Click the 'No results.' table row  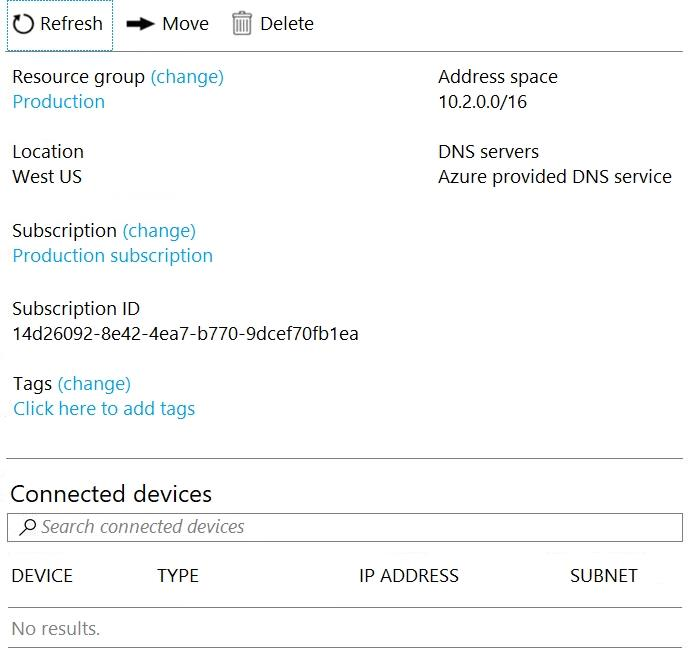[56, 629]
